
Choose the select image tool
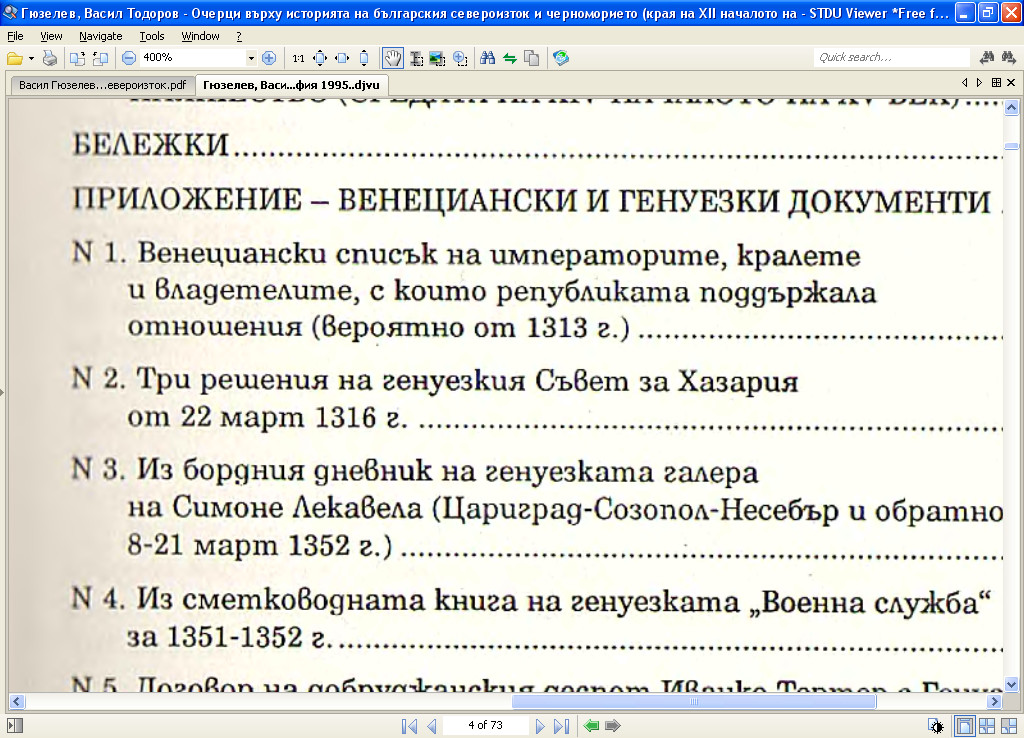click(x=437, y=58)
